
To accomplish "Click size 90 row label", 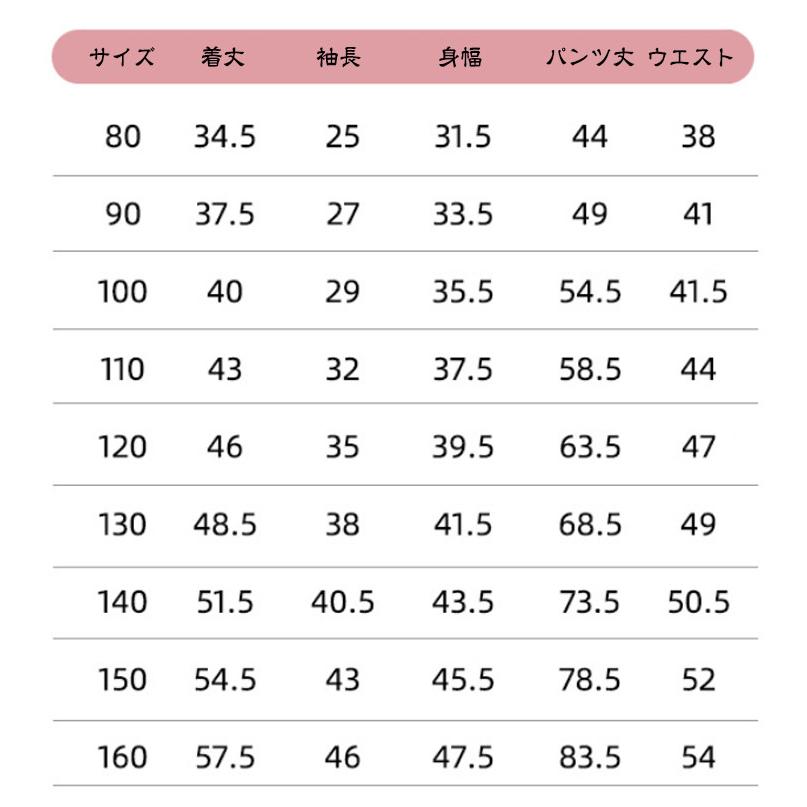I will click(123, 214).
